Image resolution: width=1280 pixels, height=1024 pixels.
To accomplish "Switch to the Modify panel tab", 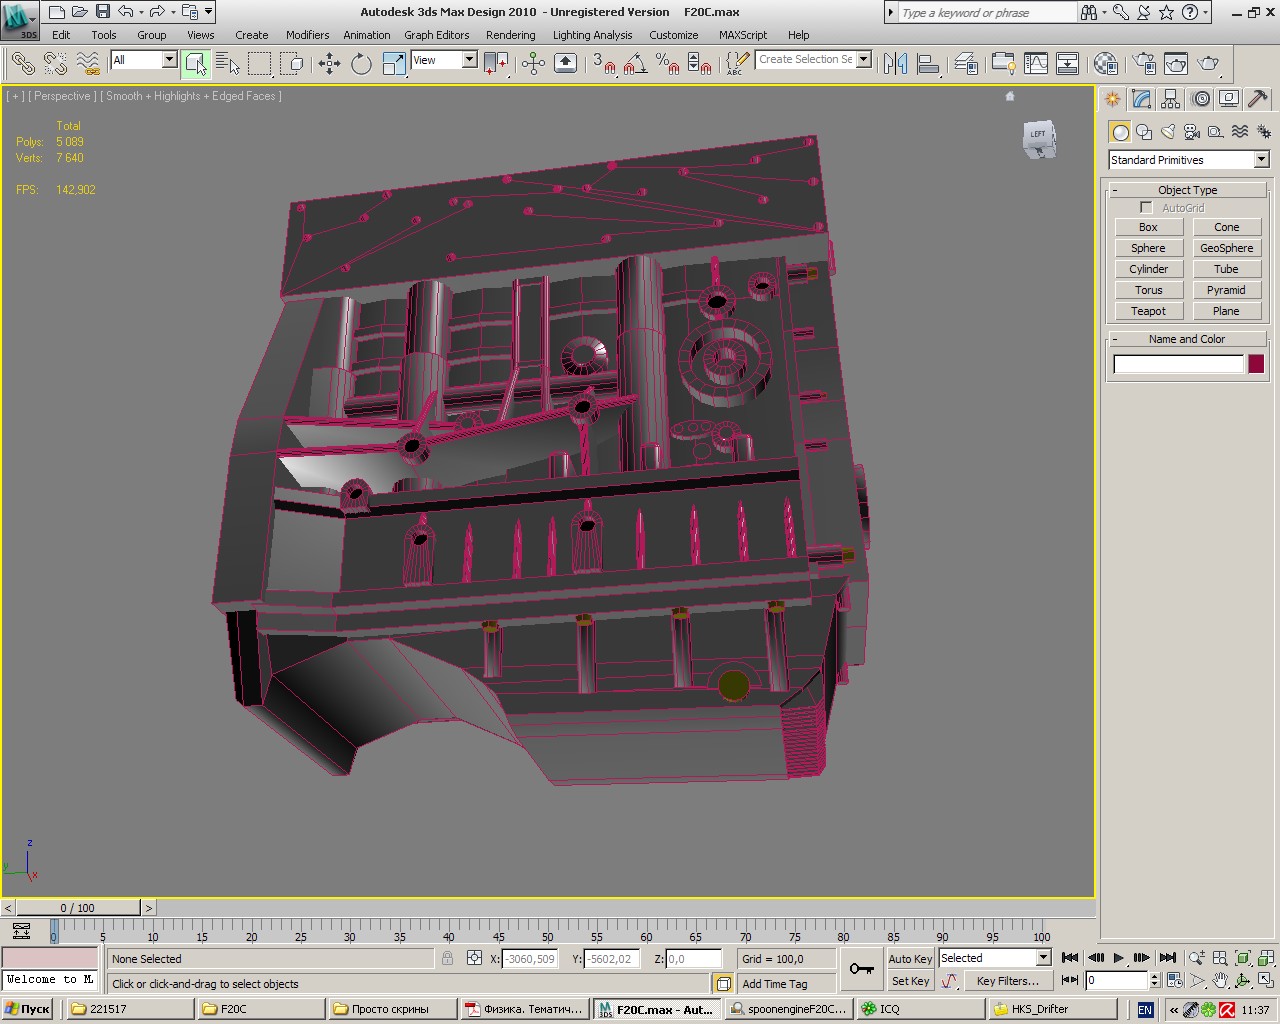I will pos(1142,99).
